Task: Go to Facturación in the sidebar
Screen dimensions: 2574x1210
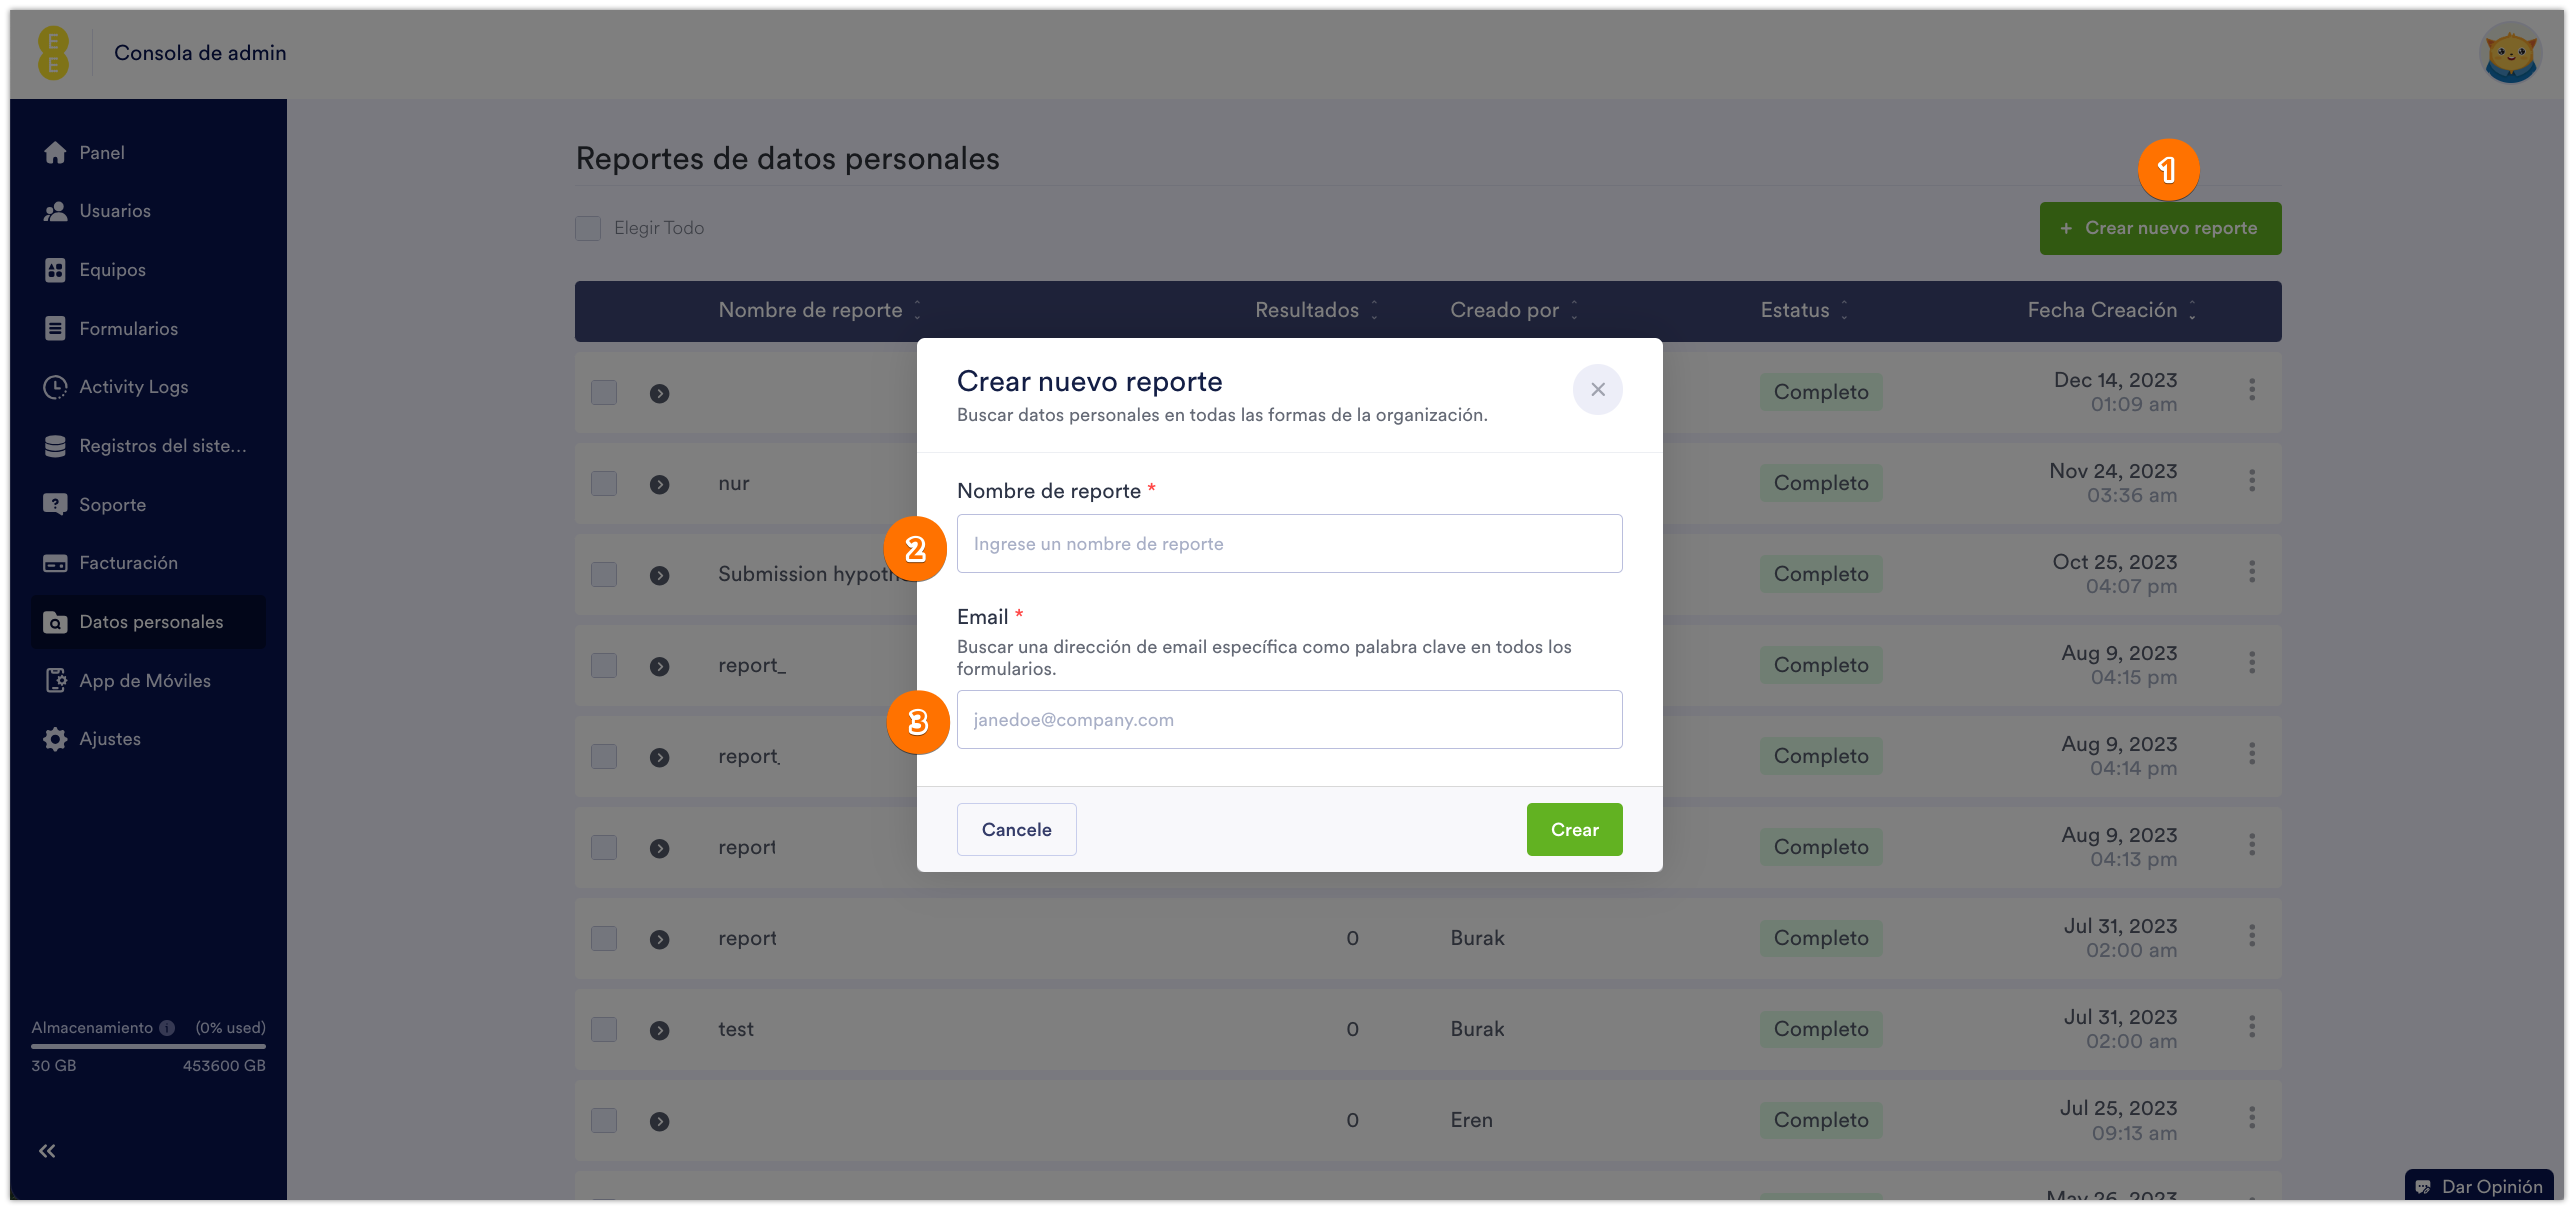Action: pyautogui.click(x=129, y=563)
